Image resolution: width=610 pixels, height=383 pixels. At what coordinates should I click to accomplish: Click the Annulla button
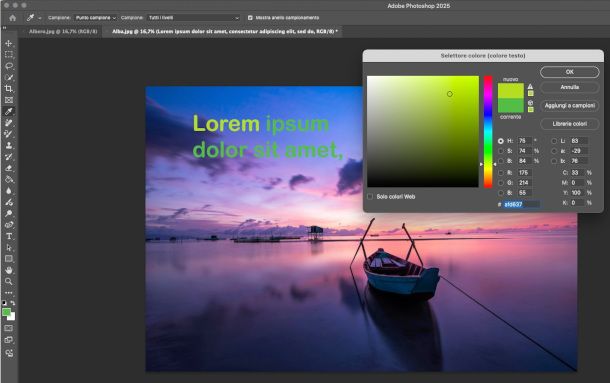pos(570,87)
